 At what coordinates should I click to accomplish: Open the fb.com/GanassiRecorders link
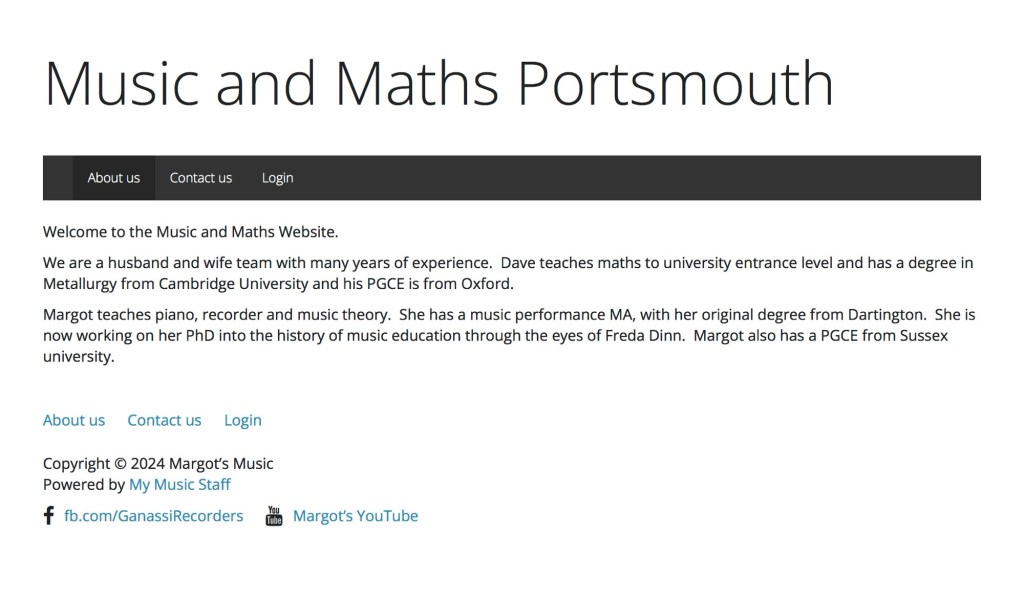tap(154, 516)
